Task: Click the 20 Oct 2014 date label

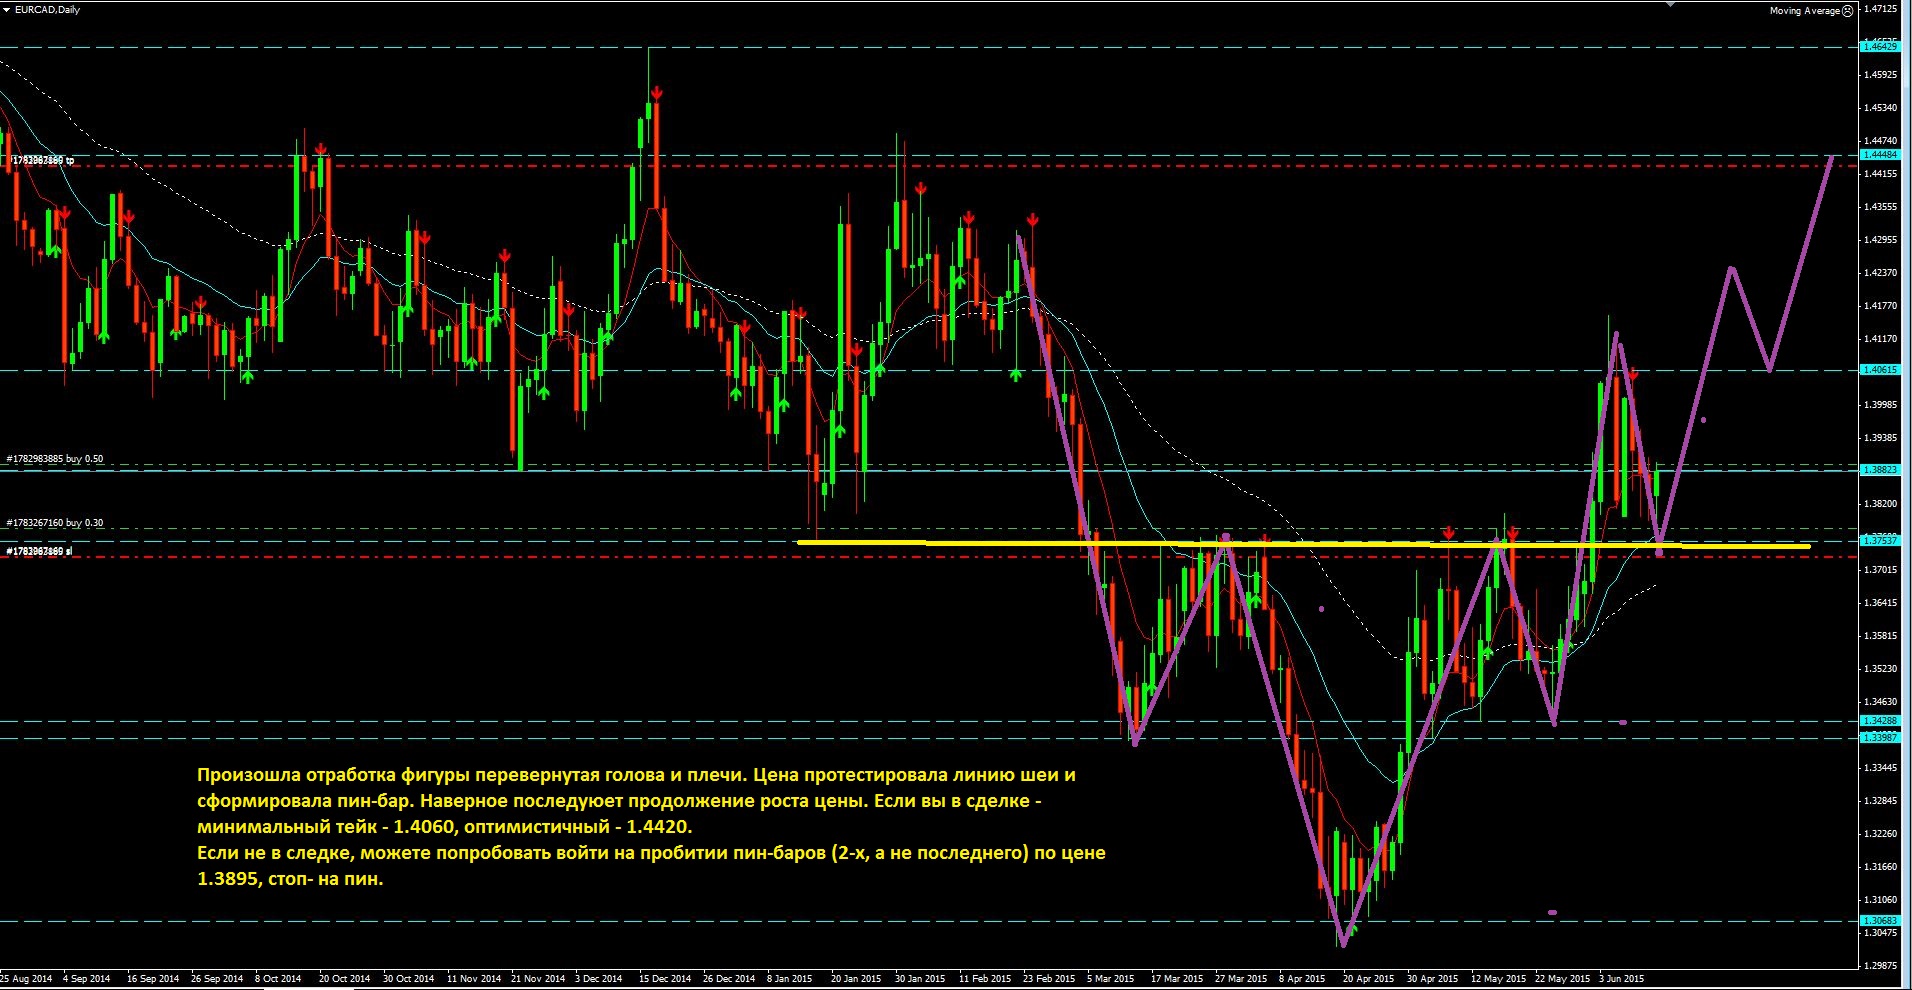Action: coord(344,979)
